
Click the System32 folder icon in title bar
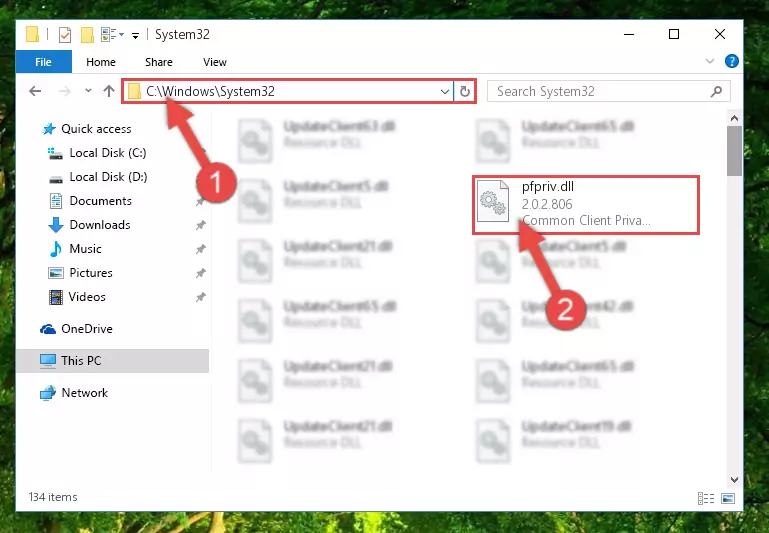(x=32, y=34)
